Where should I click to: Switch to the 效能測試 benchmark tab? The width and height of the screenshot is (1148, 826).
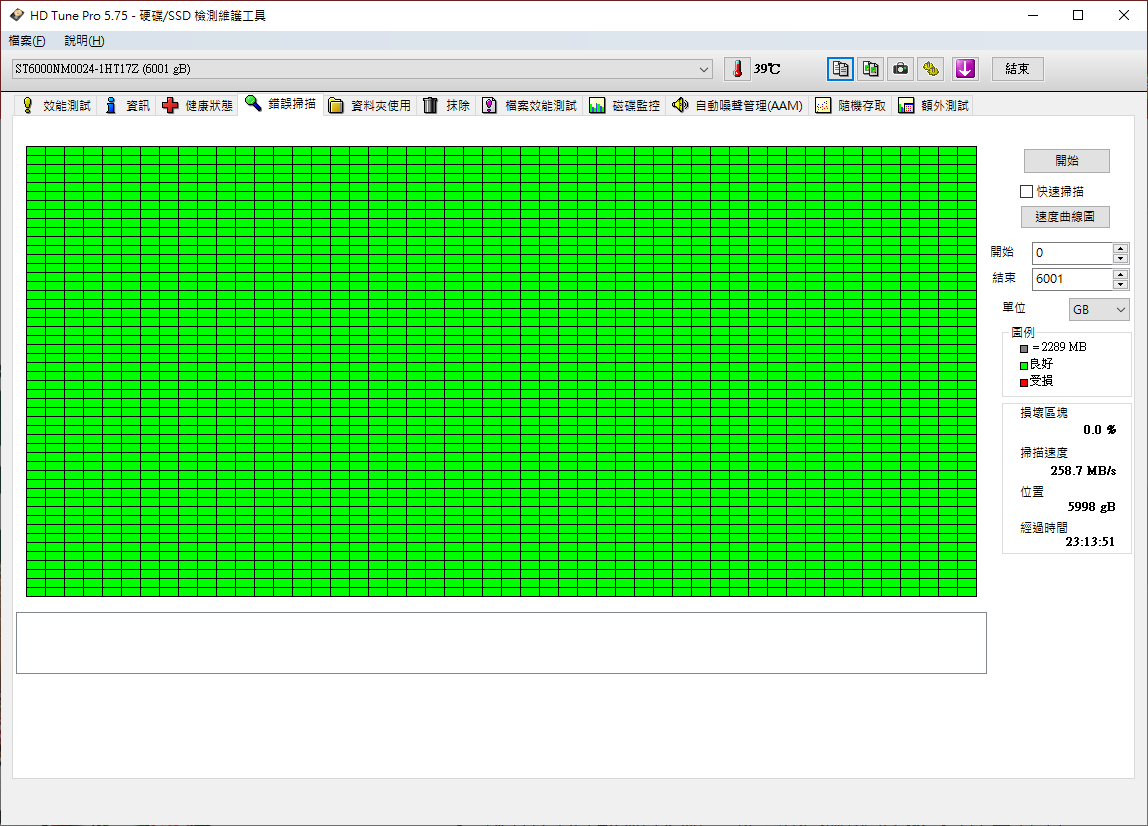(56, 105)
